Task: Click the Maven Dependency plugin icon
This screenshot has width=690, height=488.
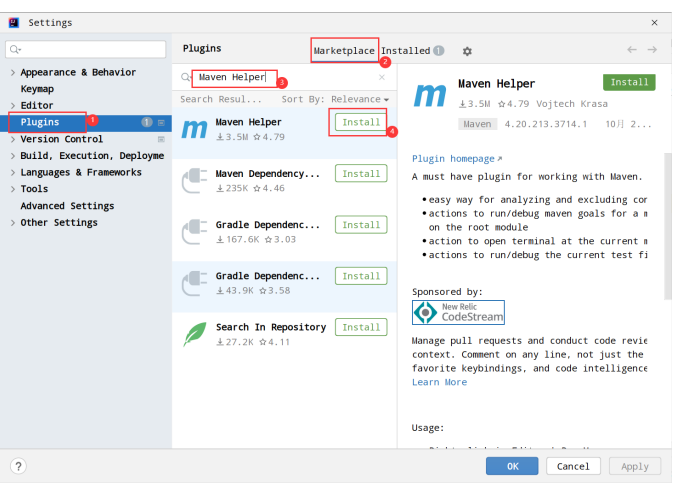Action: click(194, 180)
